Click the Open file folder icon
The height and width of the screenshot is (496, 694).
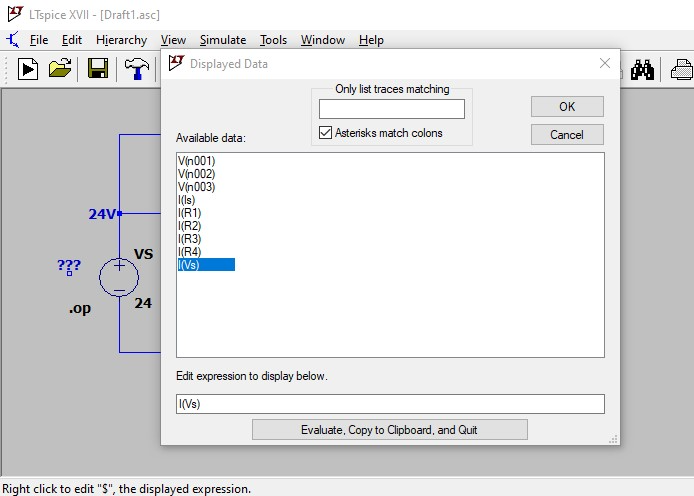[x=60, y=69]
